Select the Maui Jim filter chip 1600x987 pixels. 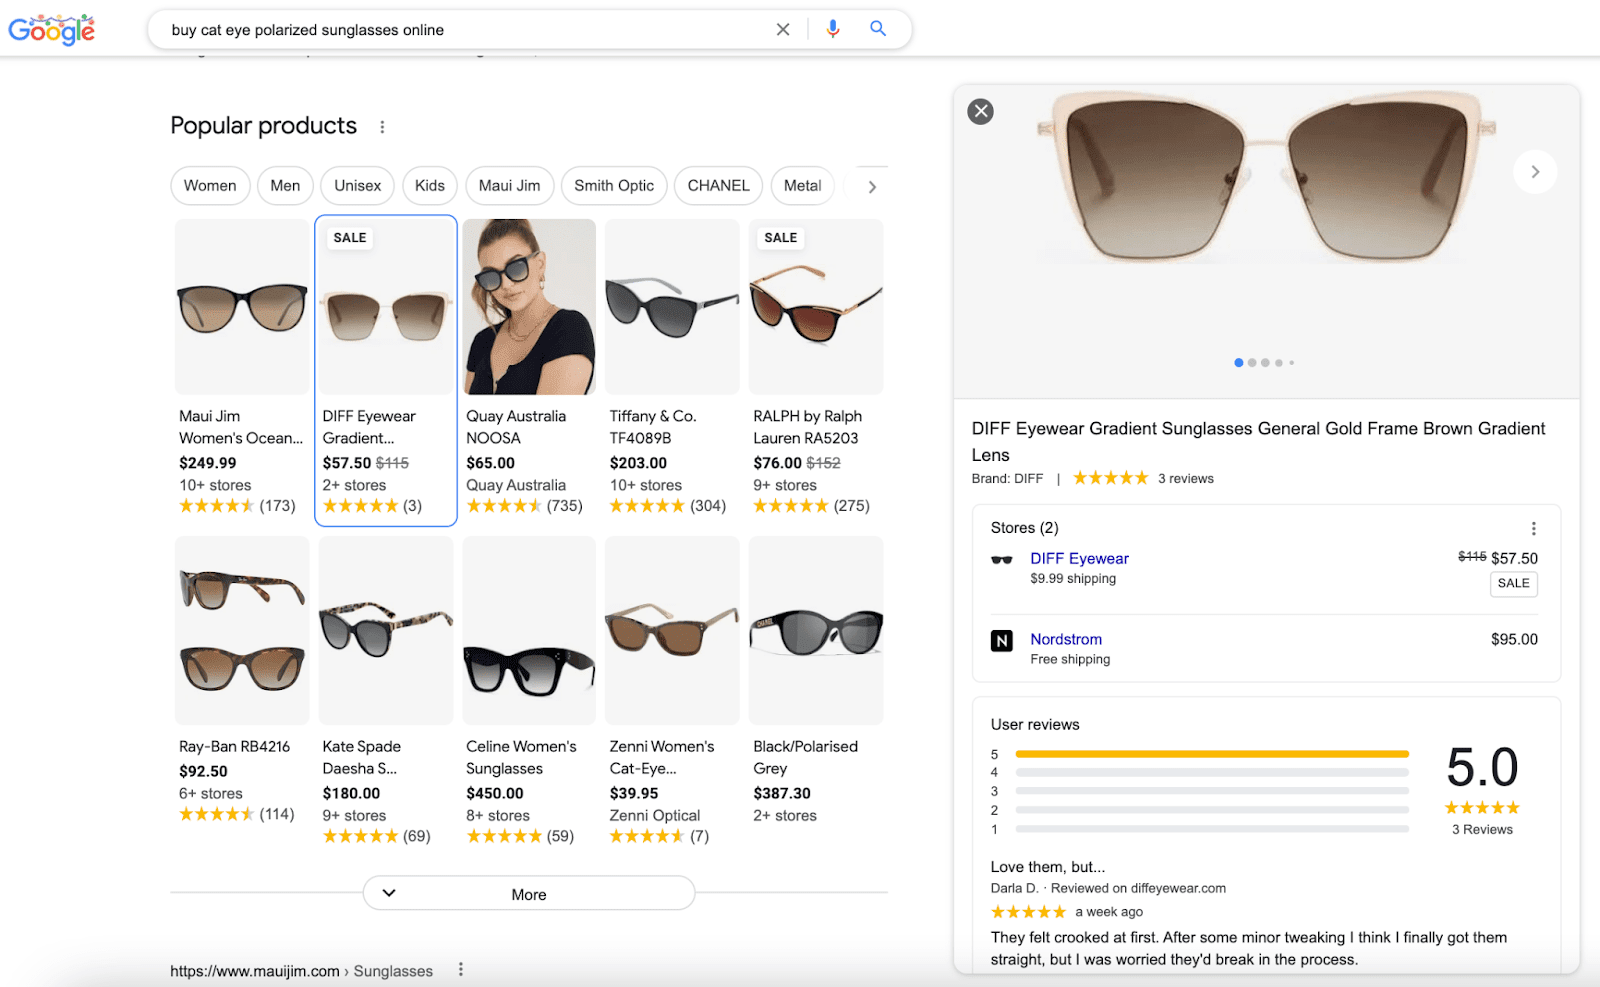[509, 186]
